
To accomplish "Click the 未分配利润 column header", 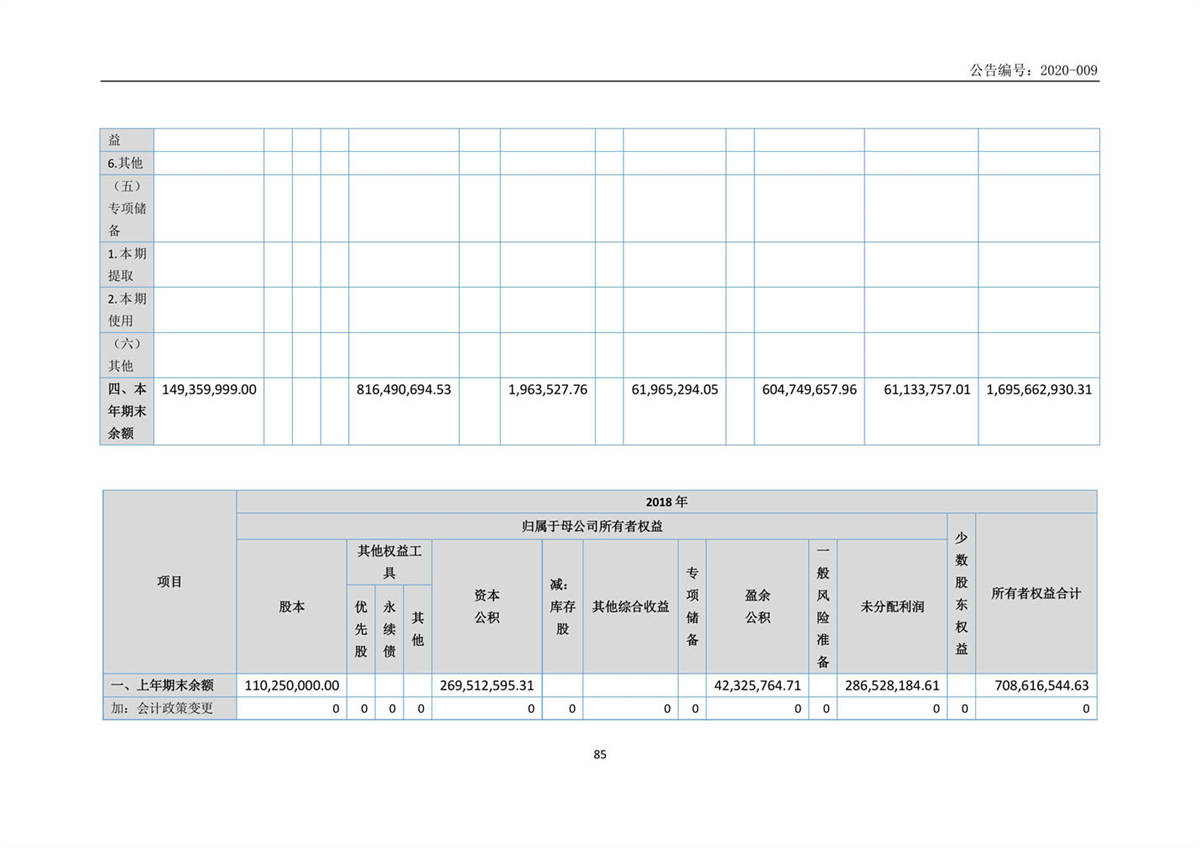I will (x=892, y=606).
